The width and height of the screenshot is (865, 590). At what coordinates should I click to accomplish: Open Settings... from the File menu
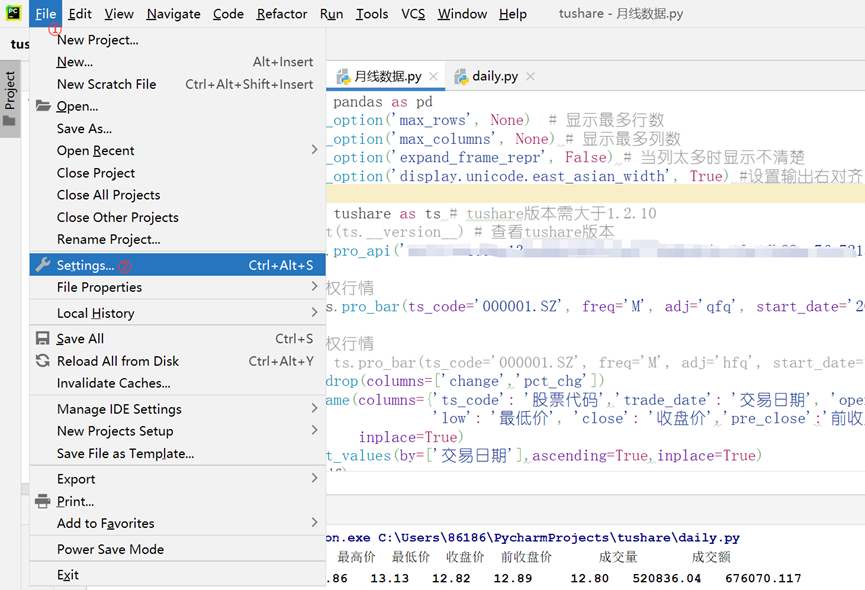pos(177,265)
